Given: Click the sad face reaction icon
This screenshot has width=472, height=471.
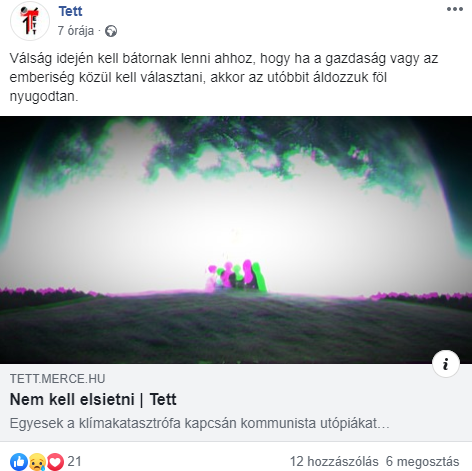Looking at the screenshot, I should 37,462.
